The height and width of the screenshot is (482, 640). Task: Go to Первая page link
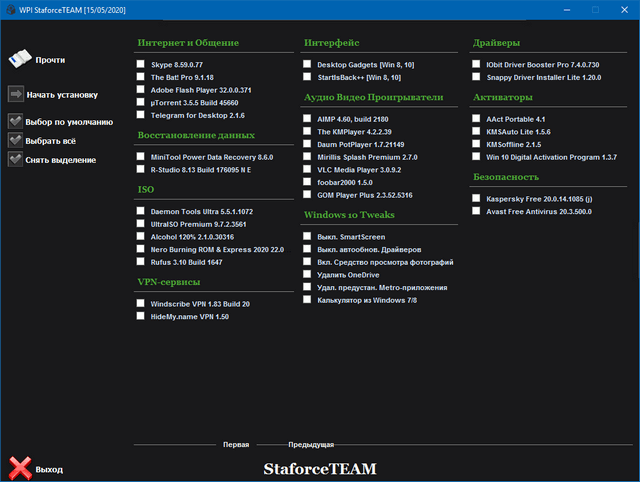(236, 444)
